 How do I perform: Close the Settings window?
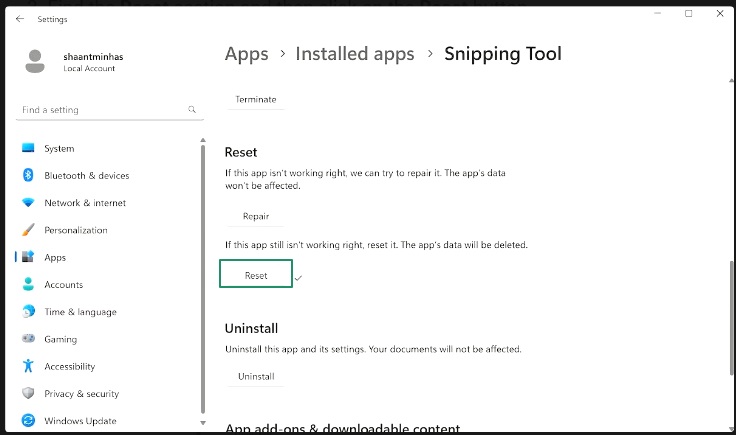(x=720, y=14)
